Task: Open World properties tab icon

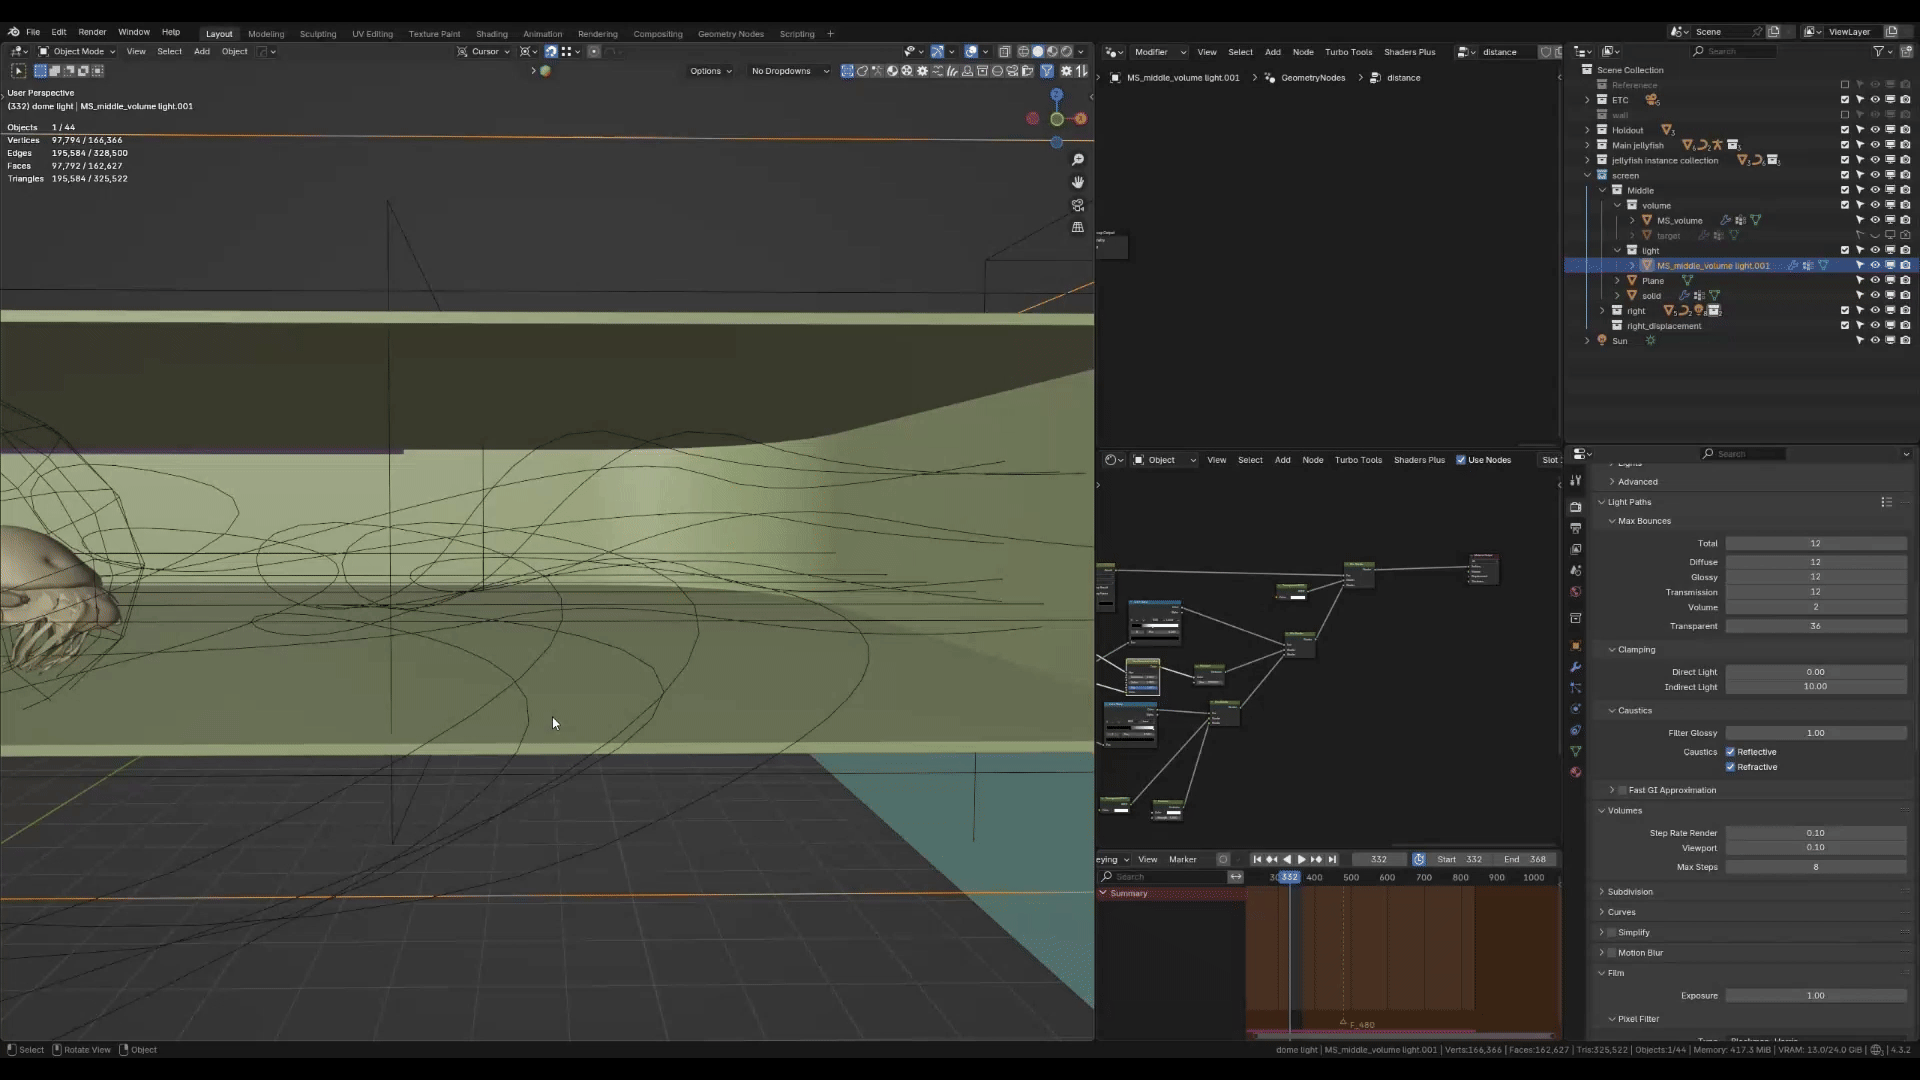Action: [x=1576, y=591]
